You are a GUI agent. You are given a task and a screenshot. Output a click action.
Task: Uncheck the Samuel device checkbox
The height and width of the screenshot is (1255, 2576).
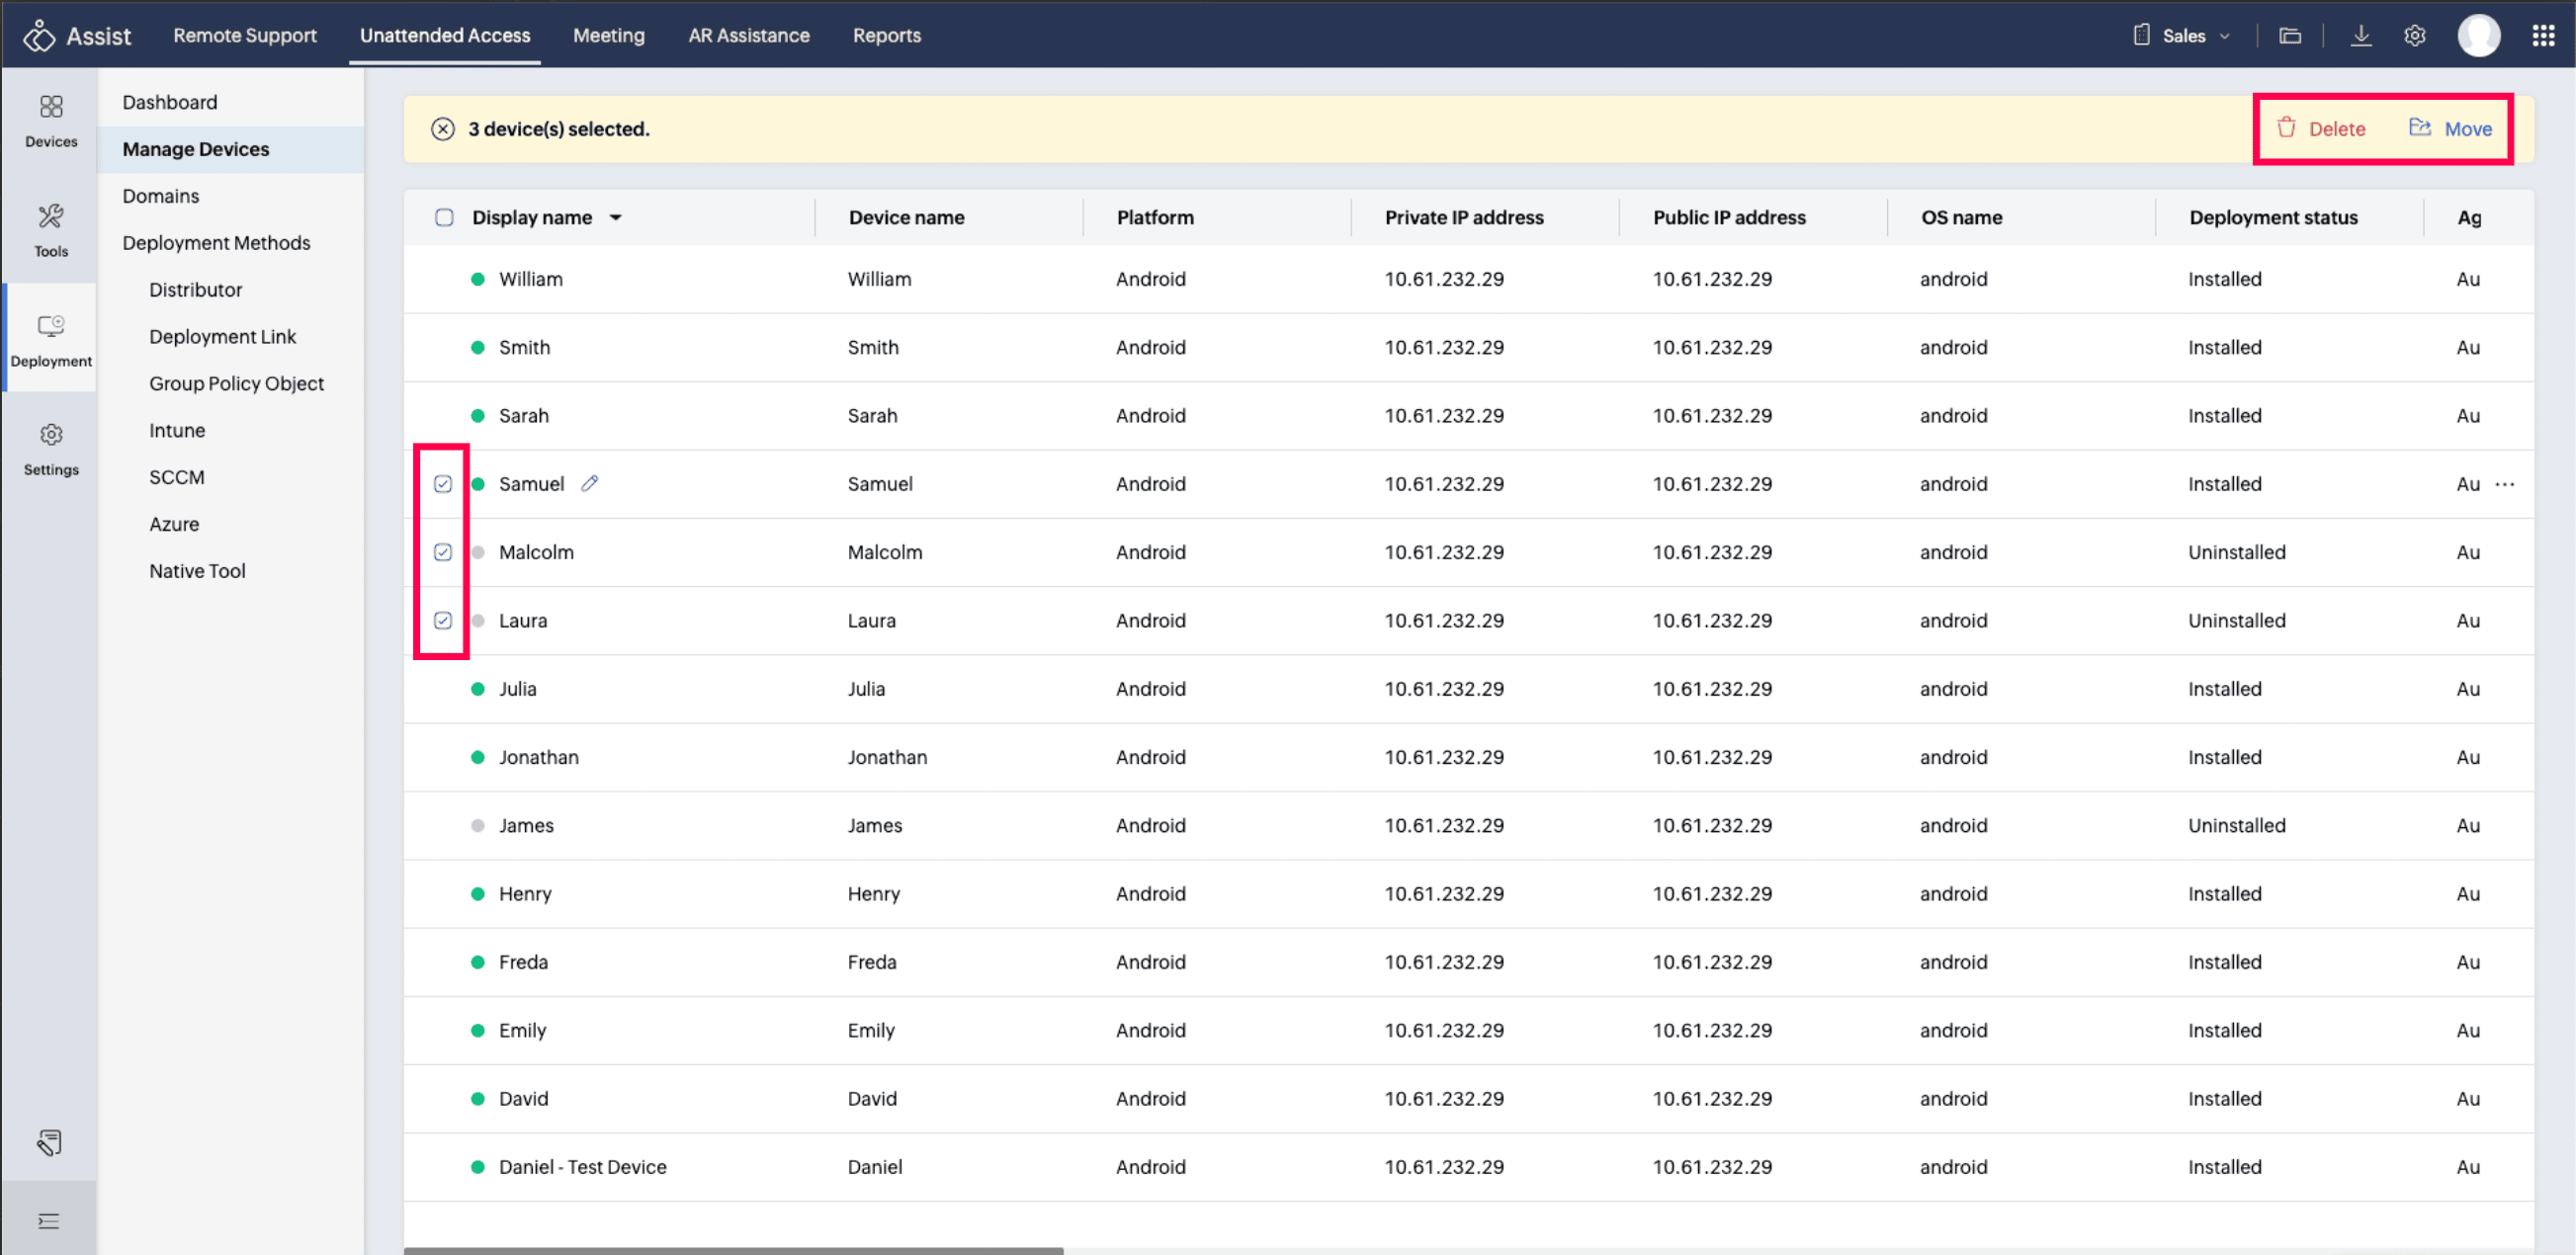click(443, 484)
